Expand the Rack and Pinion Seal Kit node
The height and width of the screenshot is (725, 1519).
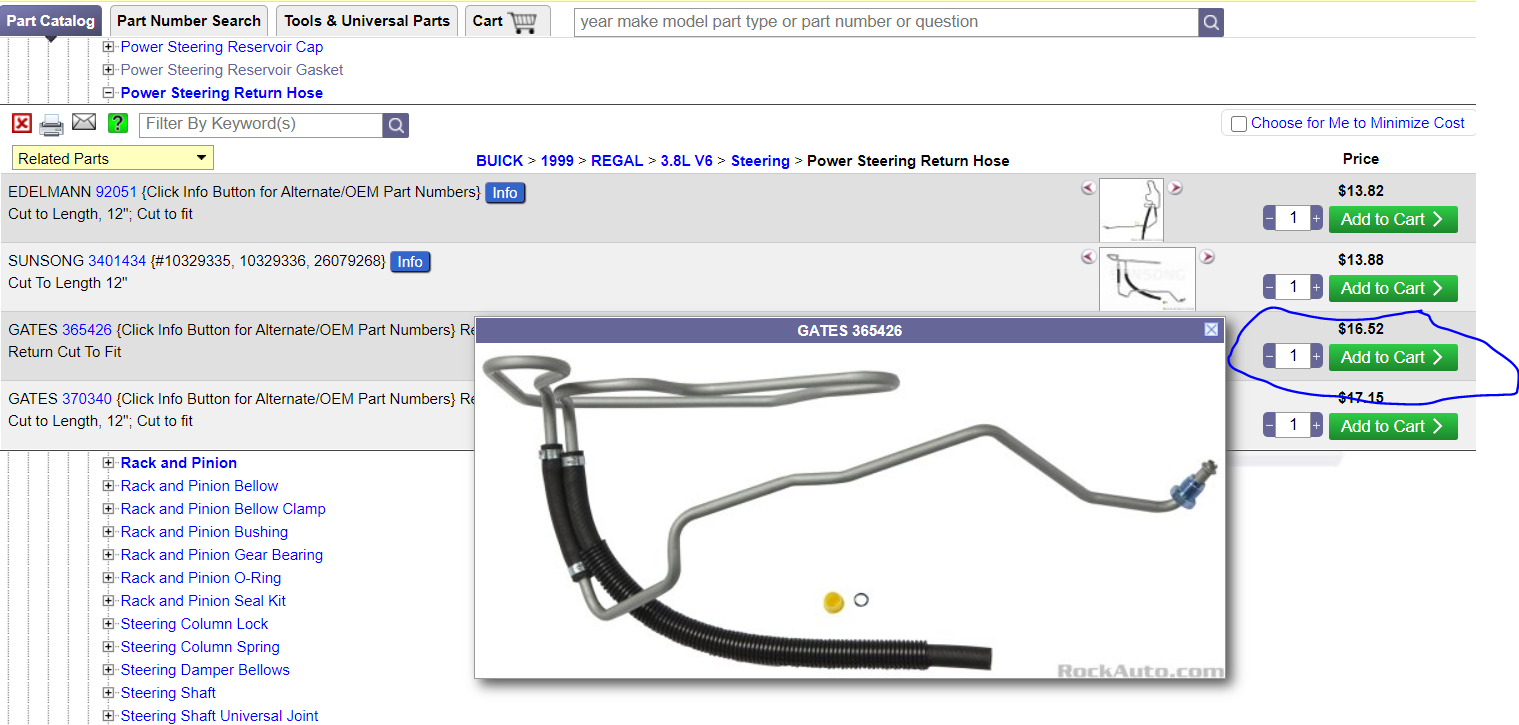108,601
